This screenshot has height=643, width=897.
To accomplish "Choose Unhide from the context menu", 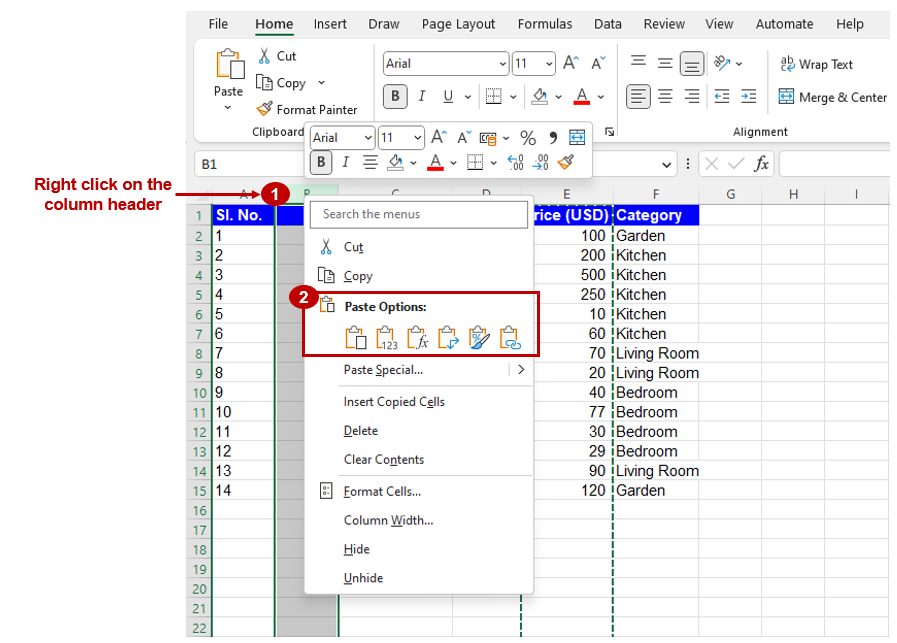I will pos(363,578).
